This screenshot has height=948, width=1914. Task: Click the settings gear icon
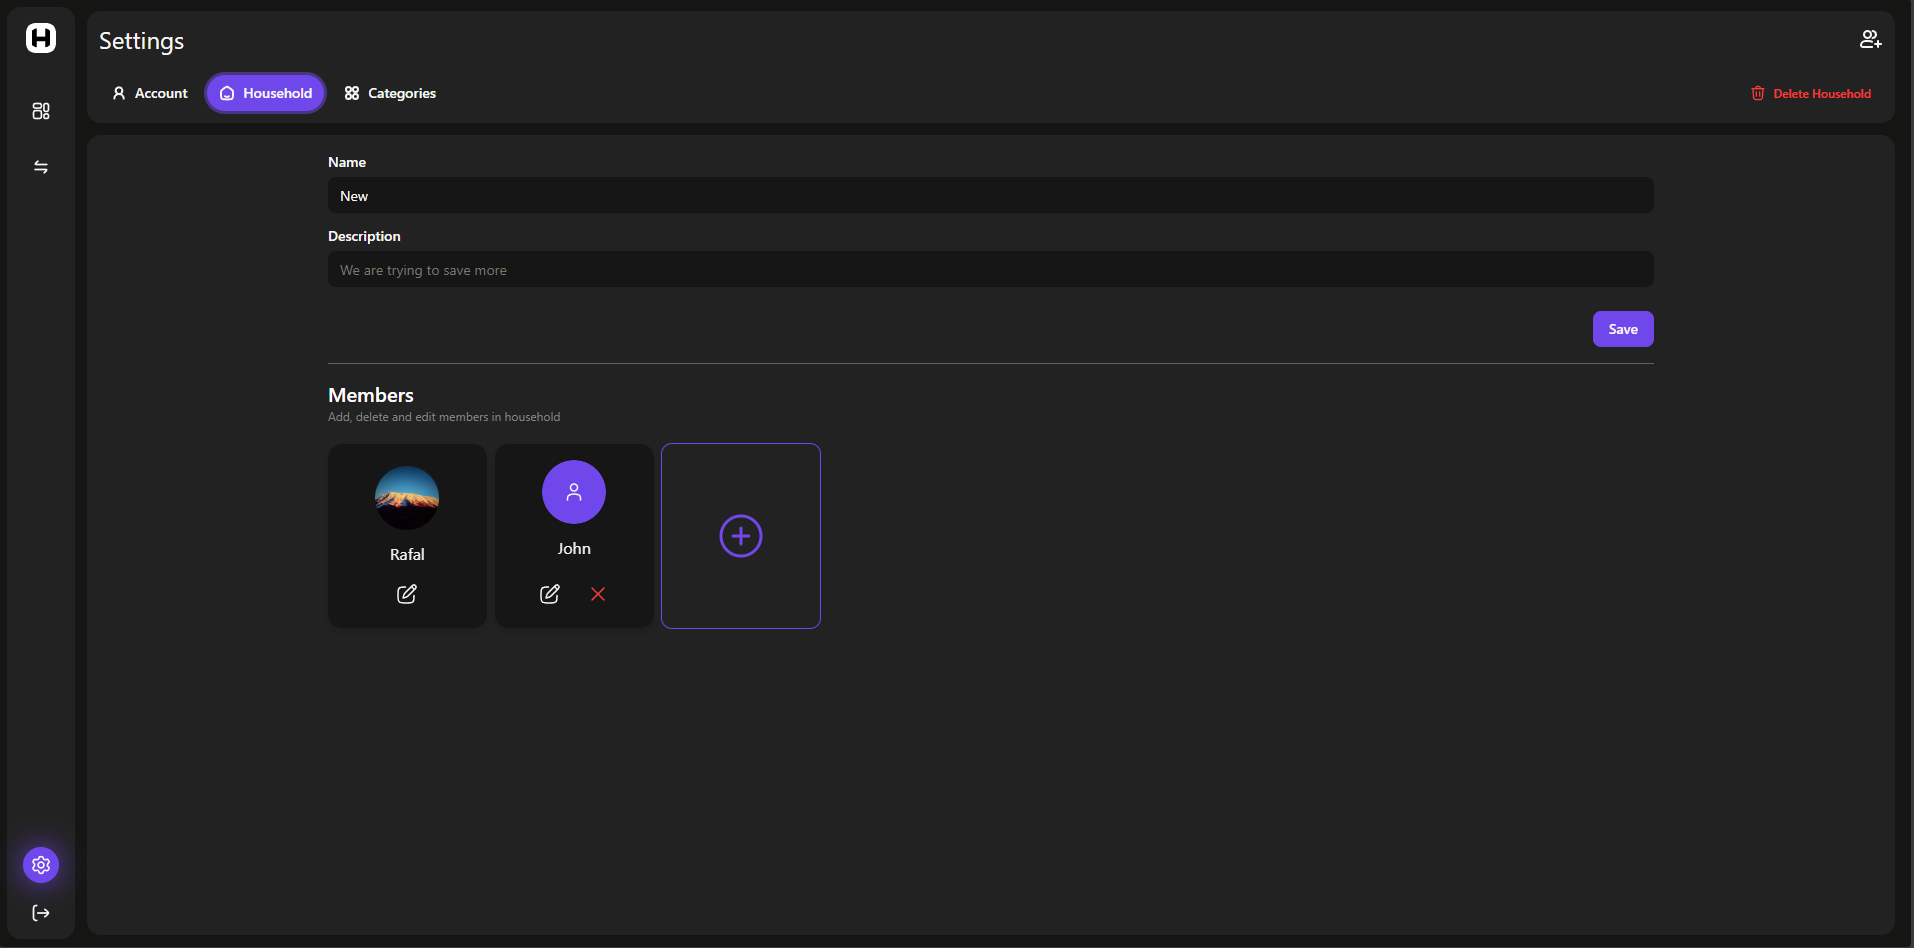click(x=41, y=865)
